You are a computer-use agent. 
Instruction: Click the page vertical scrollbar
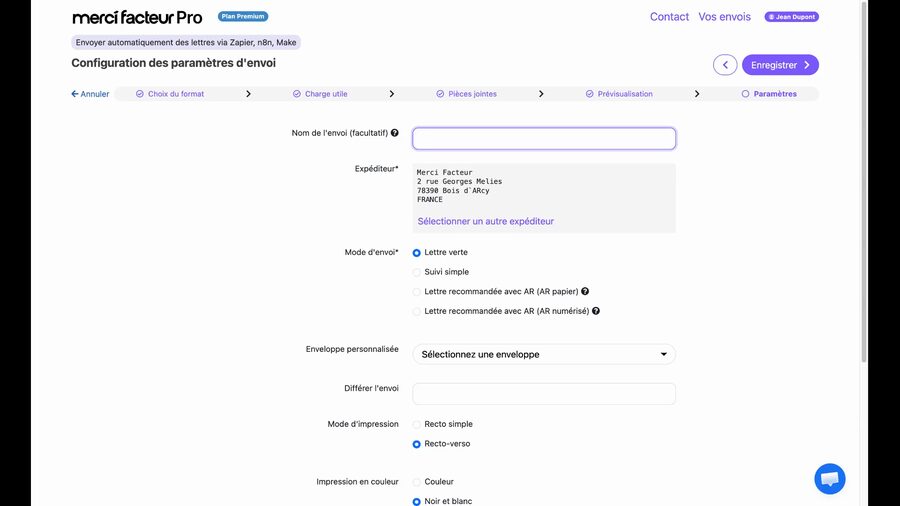tap(864, 181)
